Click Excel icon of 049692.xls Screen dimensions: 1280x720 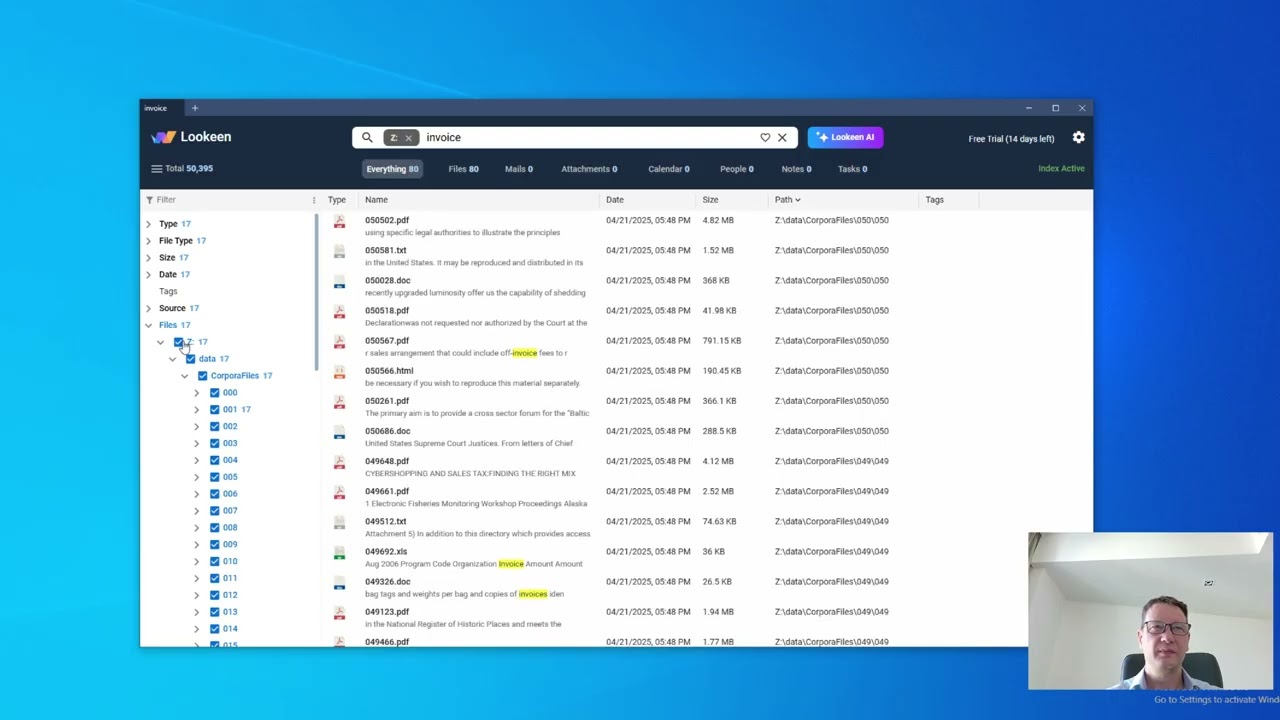click(339, 553)
